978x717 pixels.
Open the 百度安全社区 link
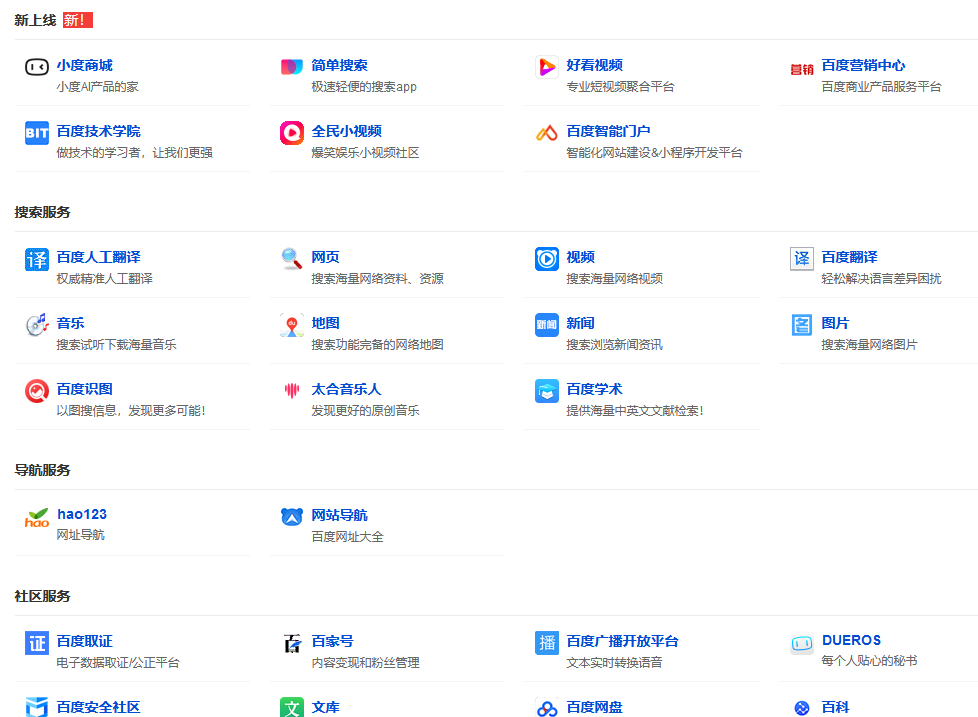coord(99,708)
